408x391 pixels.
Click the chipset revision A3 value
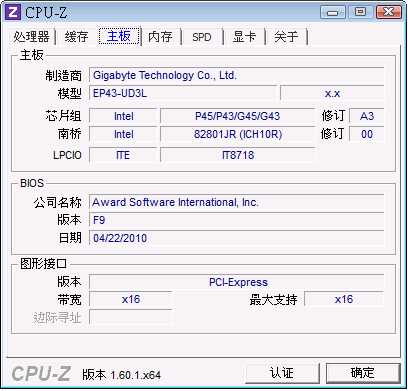tap(367, 116)
